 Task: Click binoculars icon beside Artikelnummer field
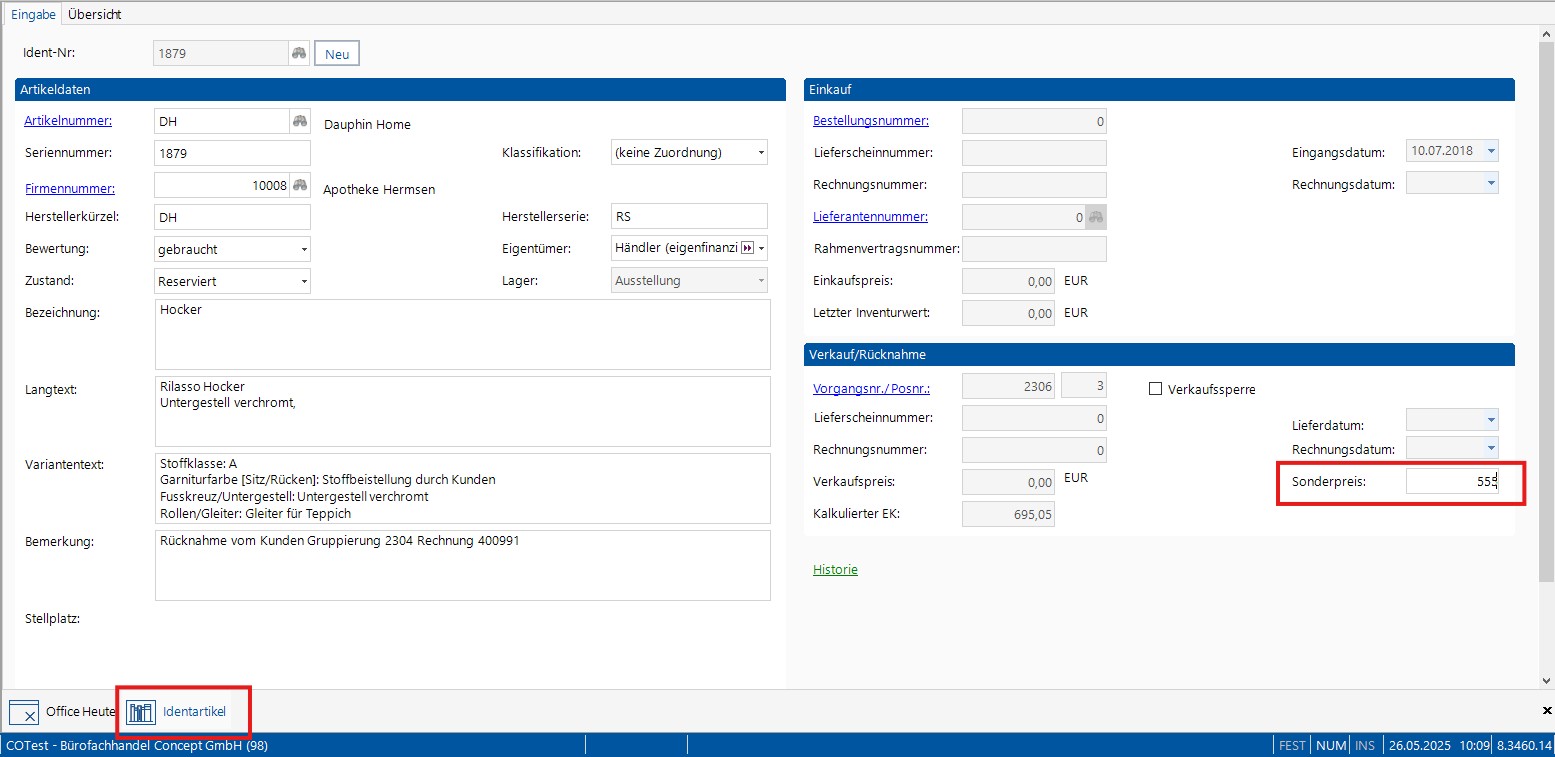(x=299, y=122)
